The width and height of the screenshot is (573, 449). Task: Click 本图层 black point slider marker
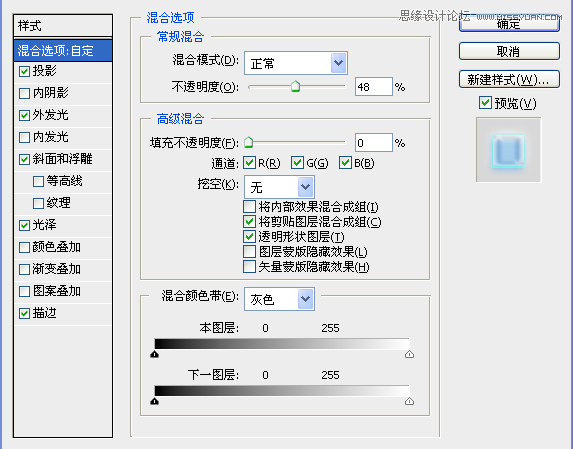click(x=155, y=354)
